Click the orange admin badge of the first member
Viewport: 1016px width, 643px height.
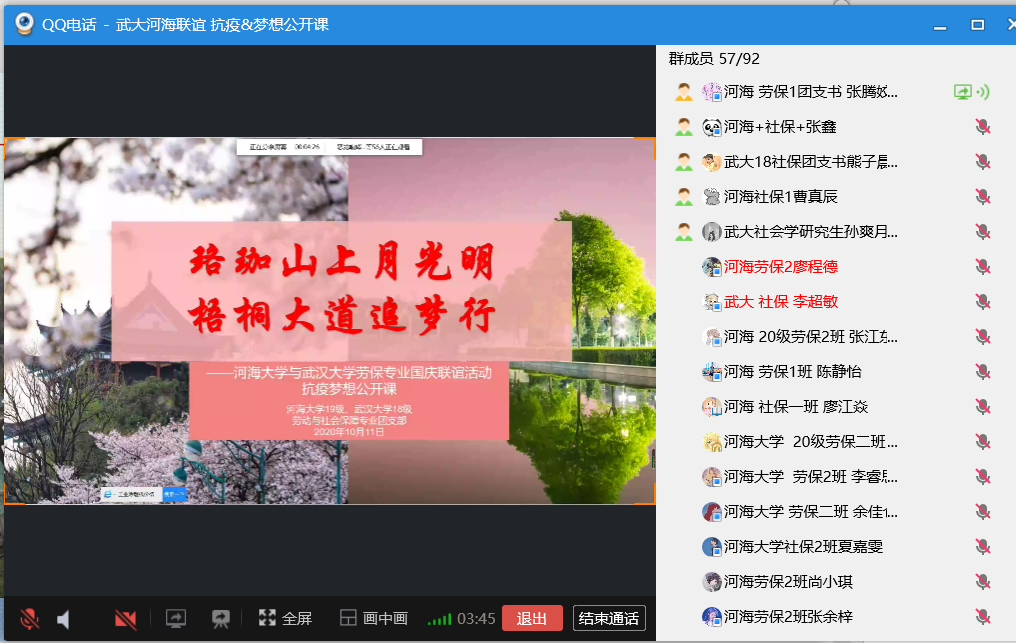pos(684,92)
